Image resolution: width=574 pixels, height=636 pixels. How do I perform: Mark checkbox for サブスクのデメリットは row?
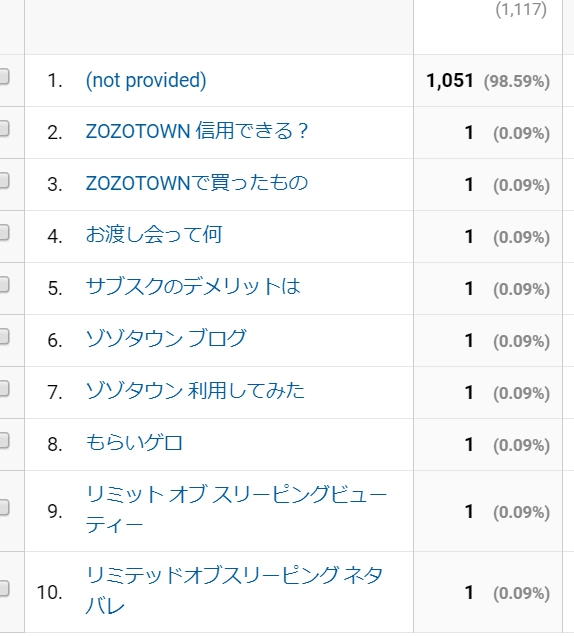point(3,285)
